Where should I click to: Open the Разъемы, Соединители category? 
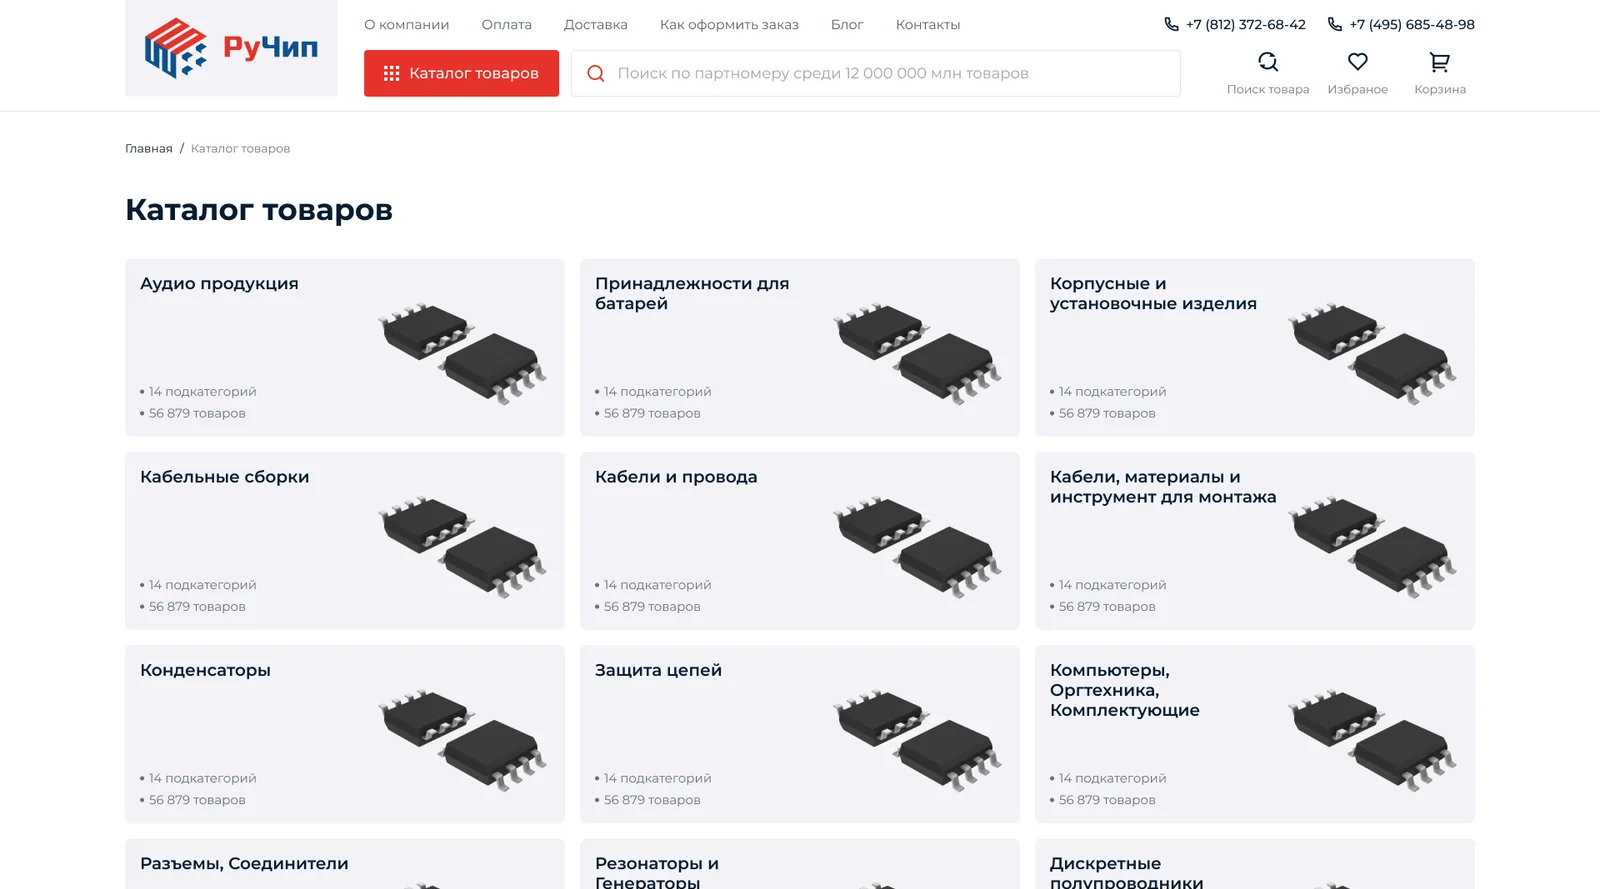coord(345,864)
